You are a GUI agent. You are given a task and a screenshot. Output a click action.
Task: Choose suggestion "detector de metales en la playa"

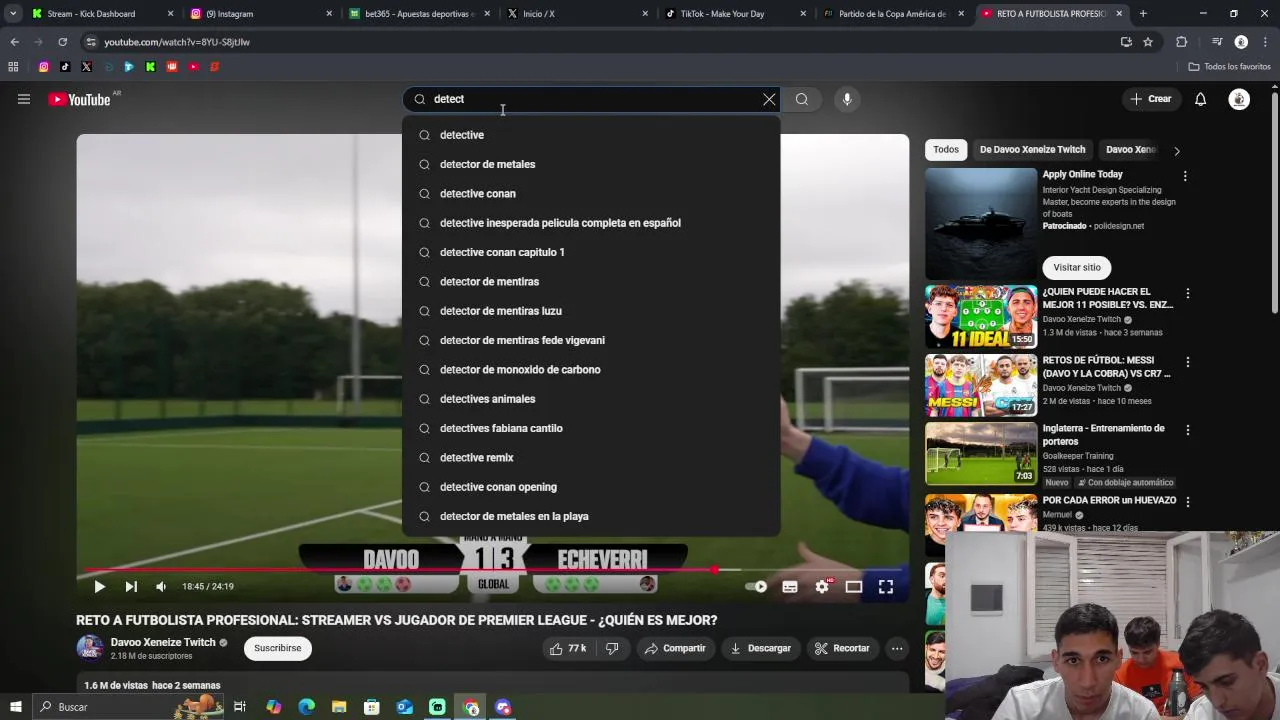591,516
